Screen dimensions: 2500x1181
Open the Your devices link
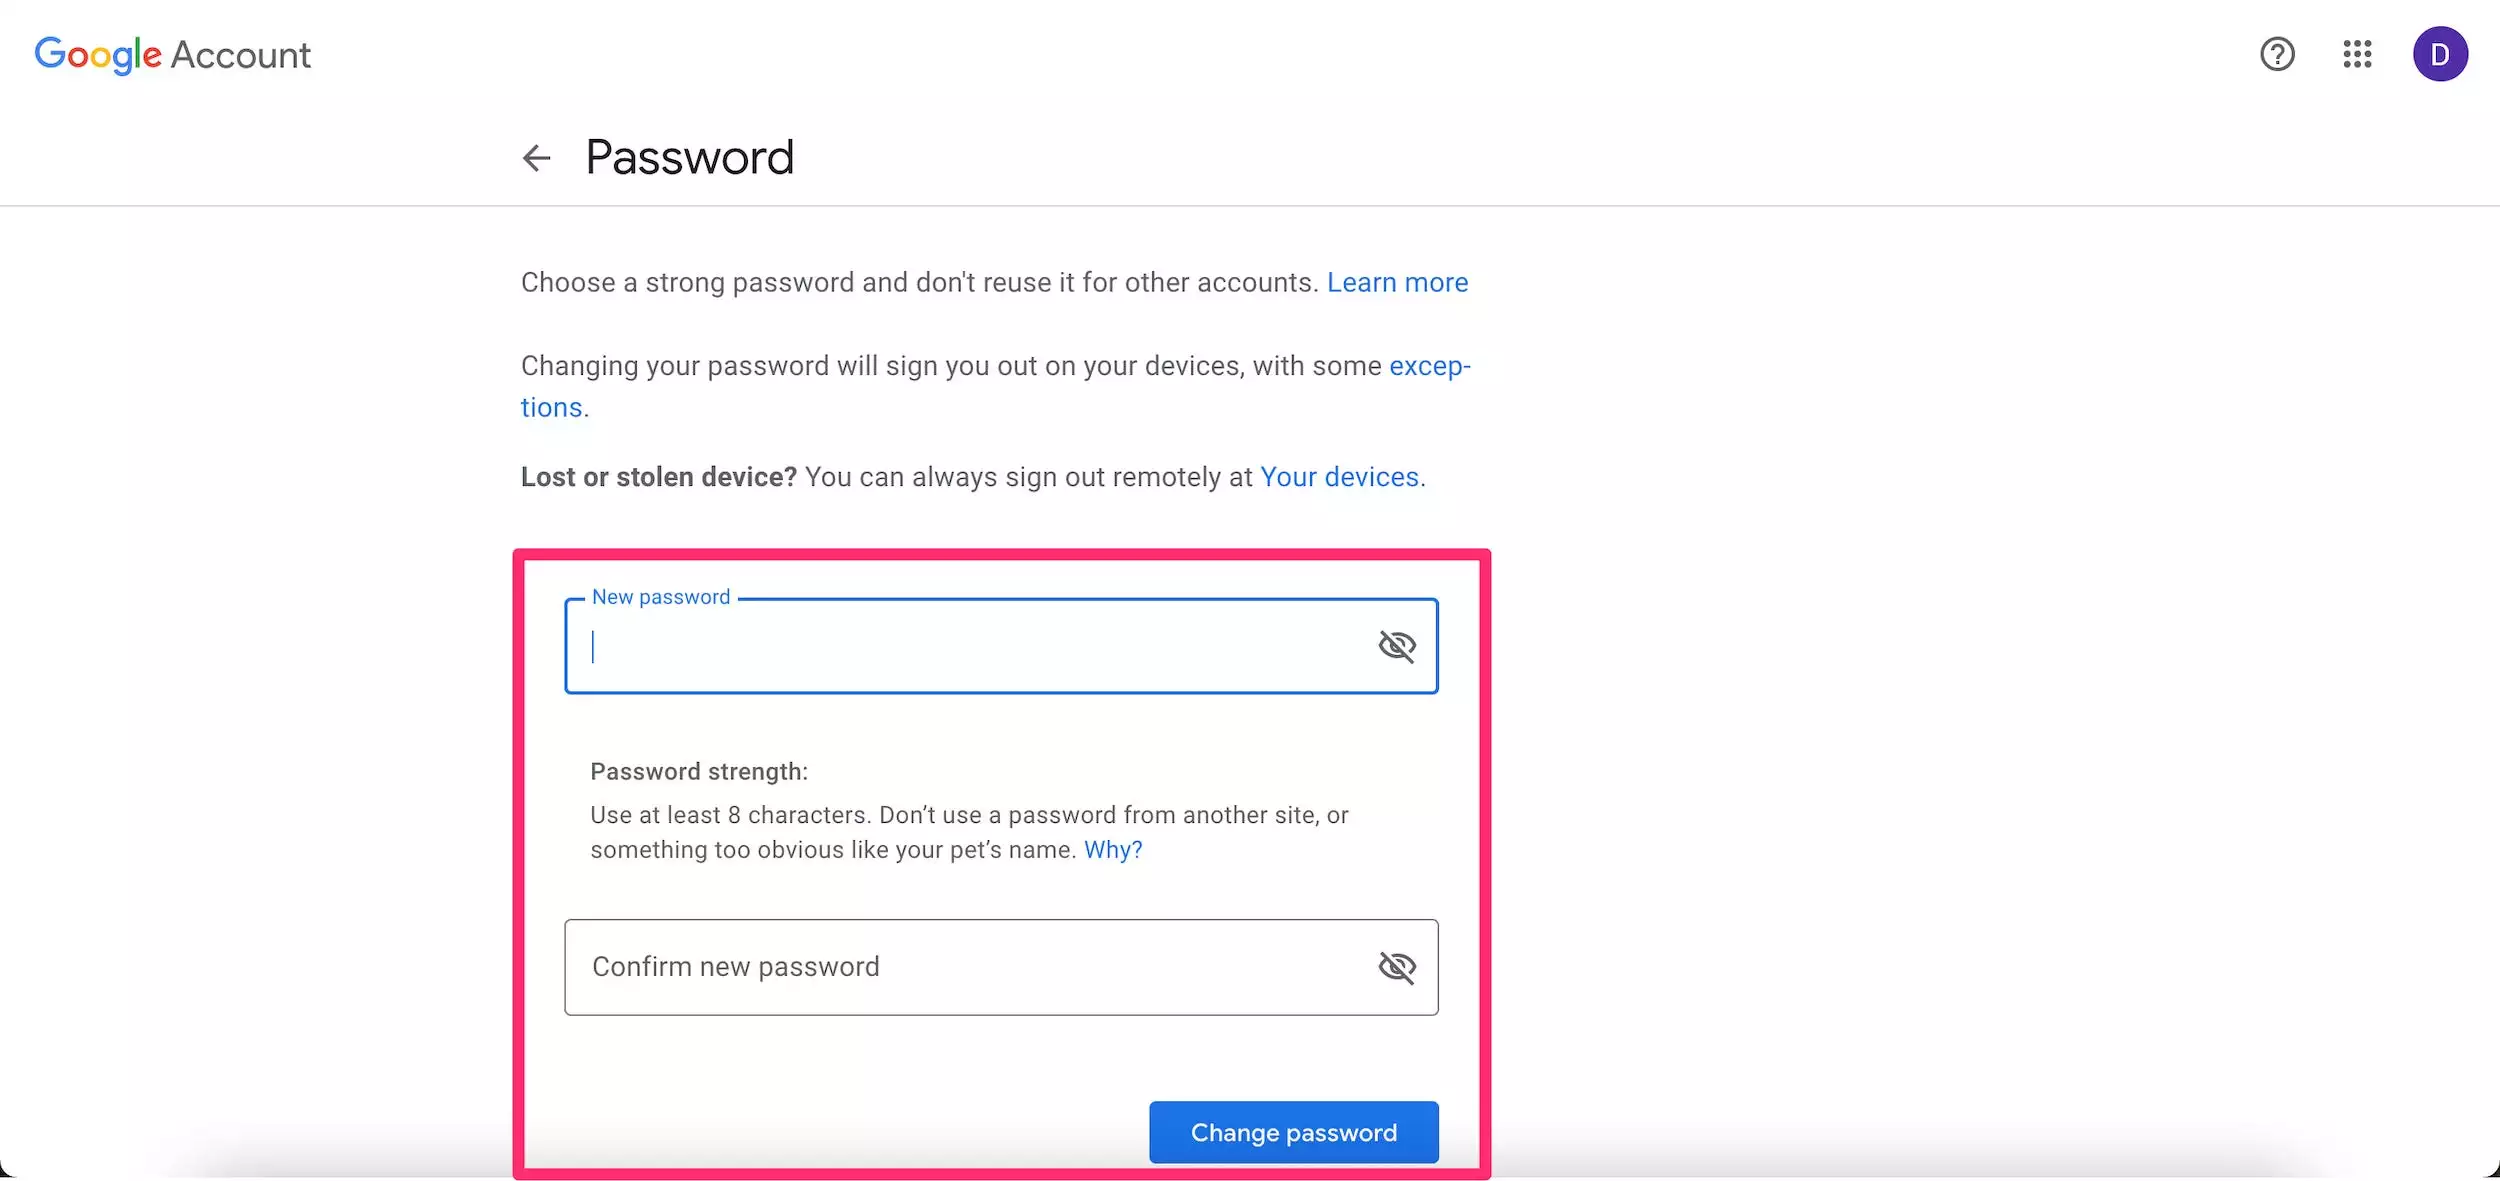point(1339,477)
